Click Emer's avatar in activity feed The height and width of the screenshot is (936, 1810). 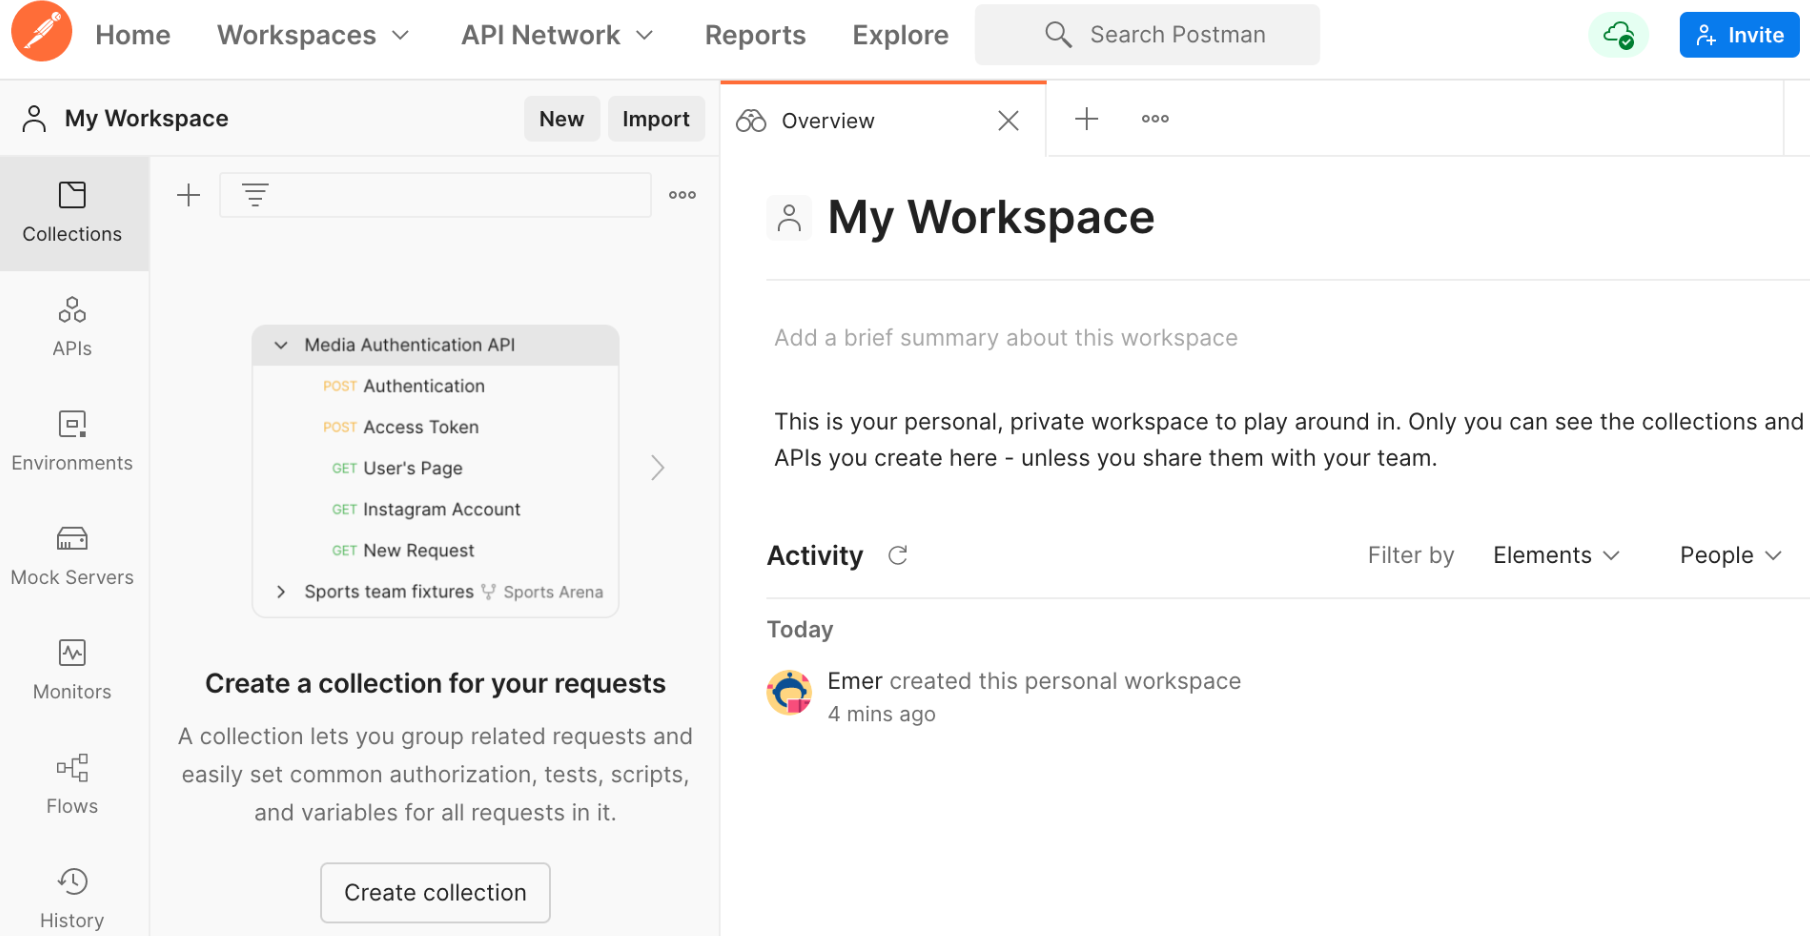click(789, 693)
